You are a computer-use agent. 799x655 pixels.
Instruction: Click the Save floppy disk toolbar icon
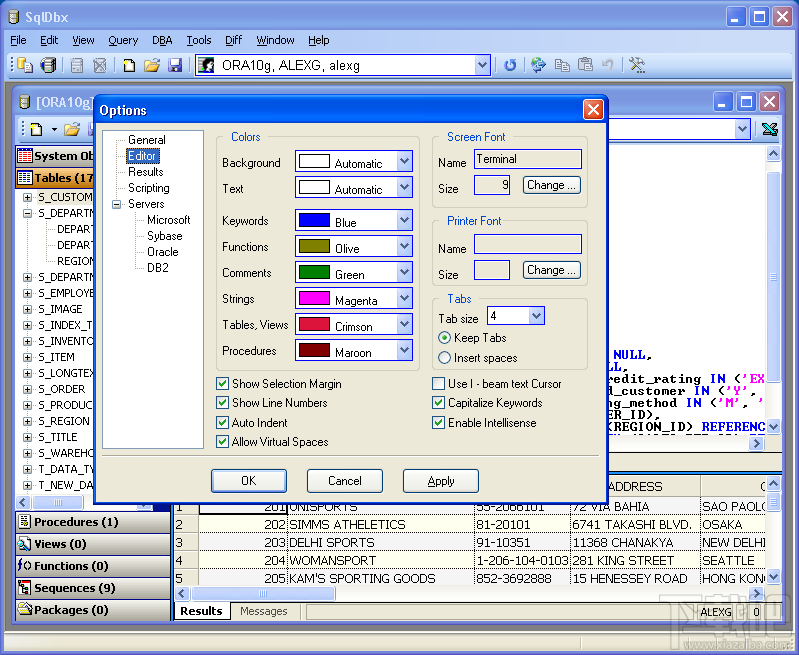click(x=175, y=66)
